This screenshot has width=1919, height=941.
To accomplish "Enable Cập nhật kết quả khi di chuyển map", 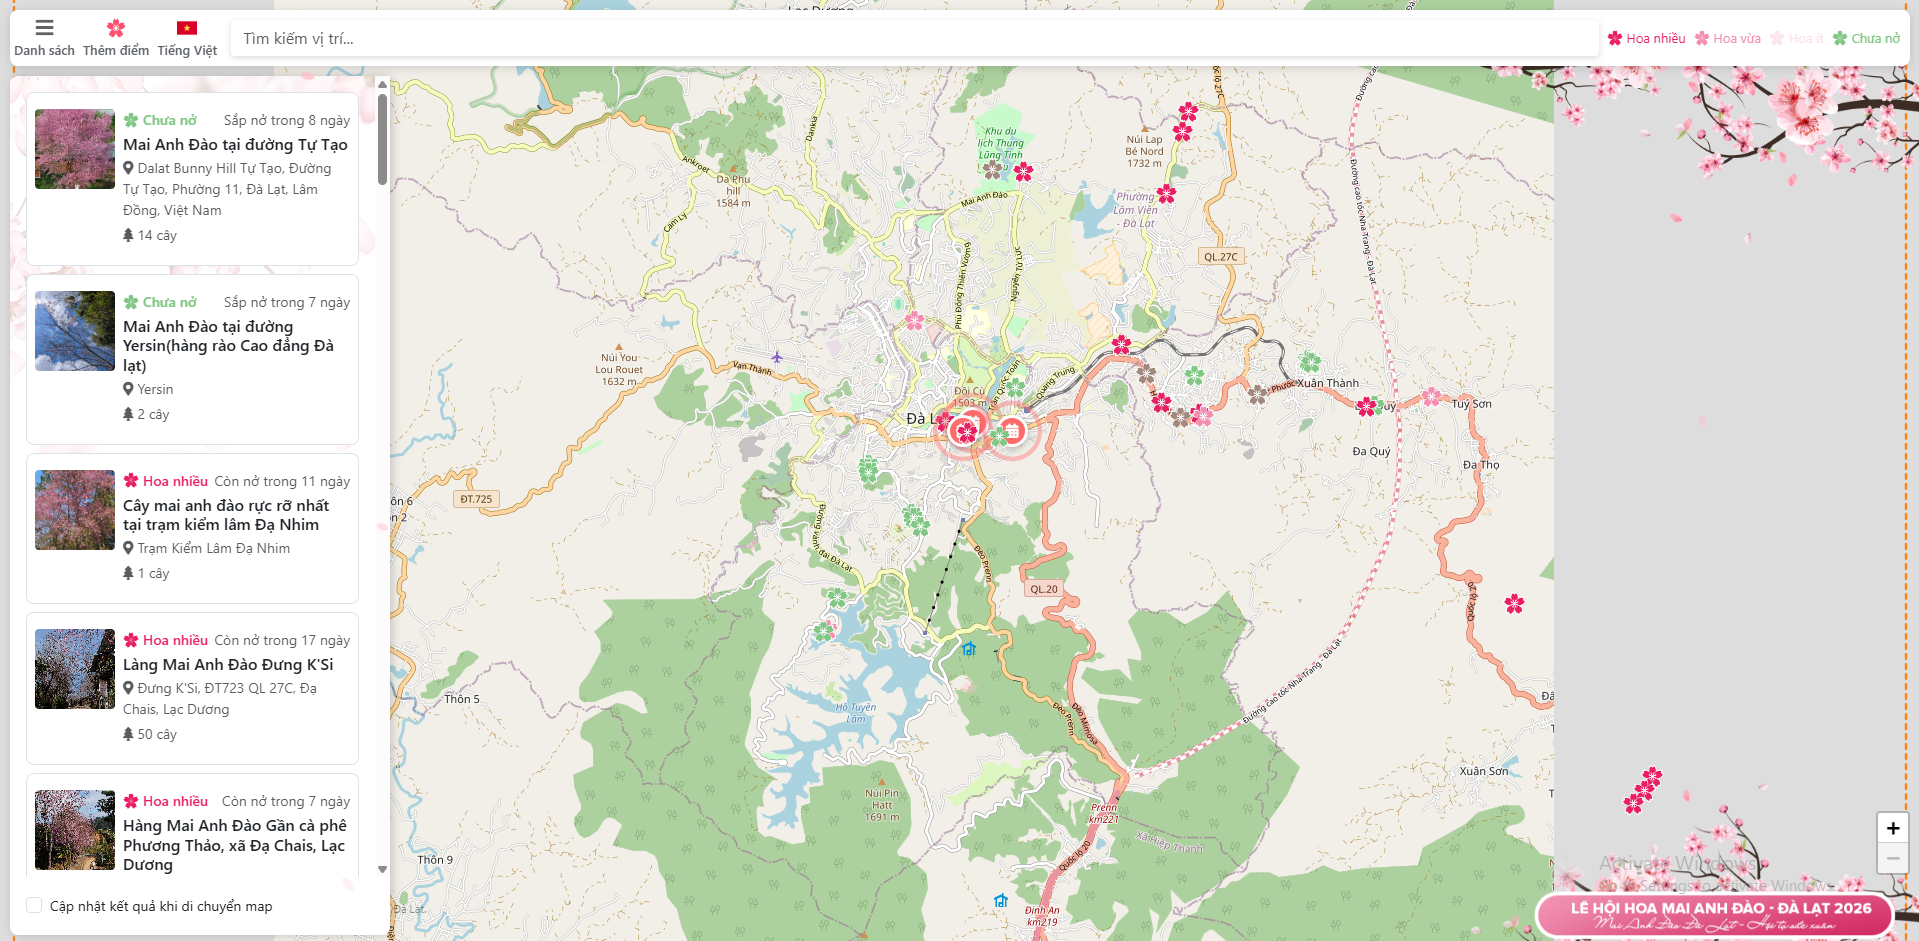I will point(34,905).
